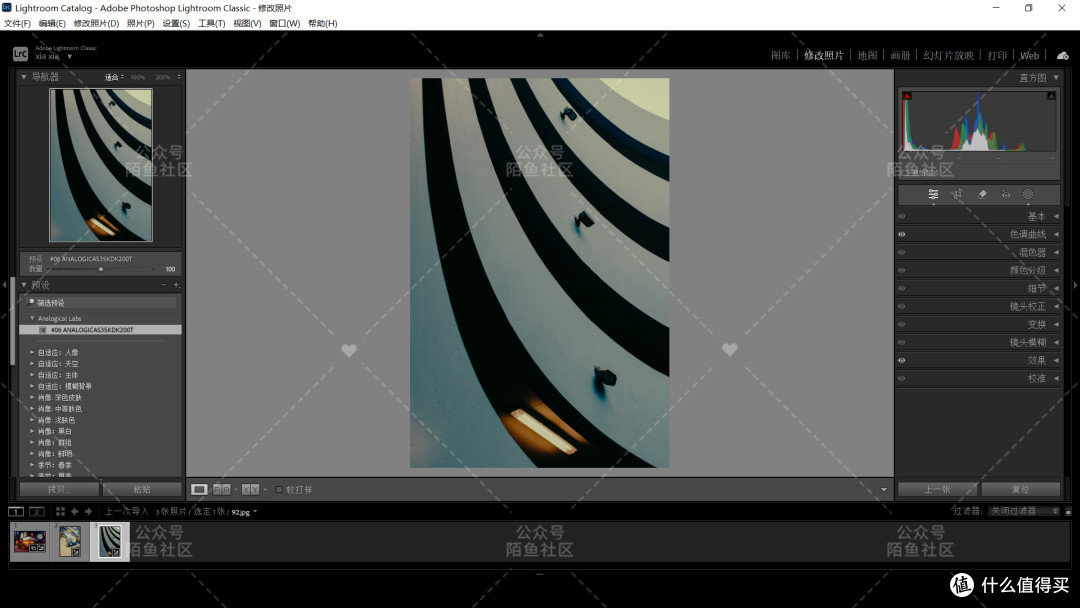1080x608 pixels.
Task: Expand the 变换 panel
Action: click(1056, 324)
